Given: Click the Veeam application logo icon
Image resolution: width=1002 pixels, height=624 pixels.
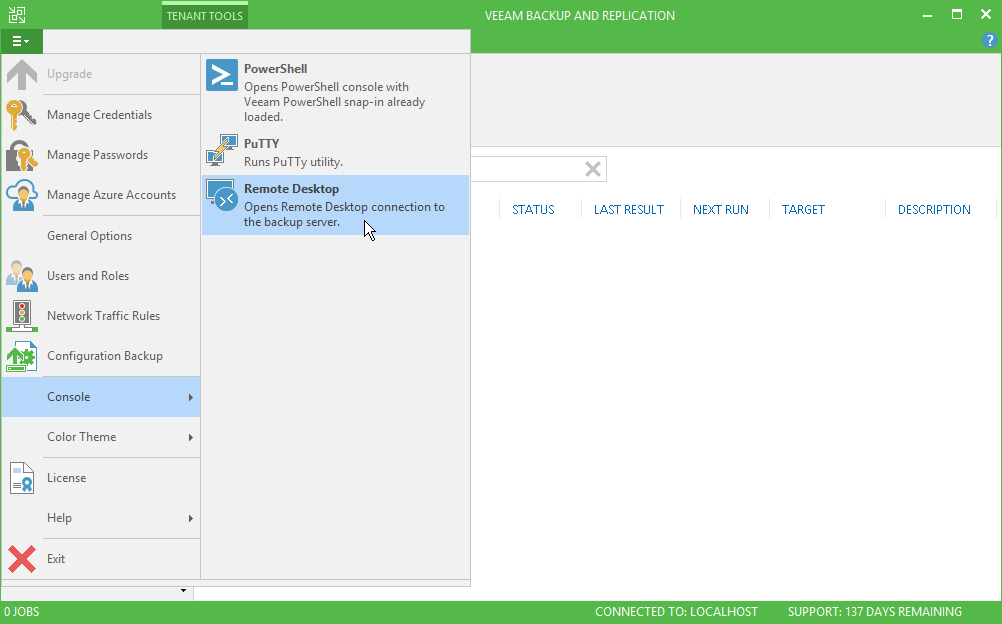Looking at the screenshot, I should coord(17,15).
